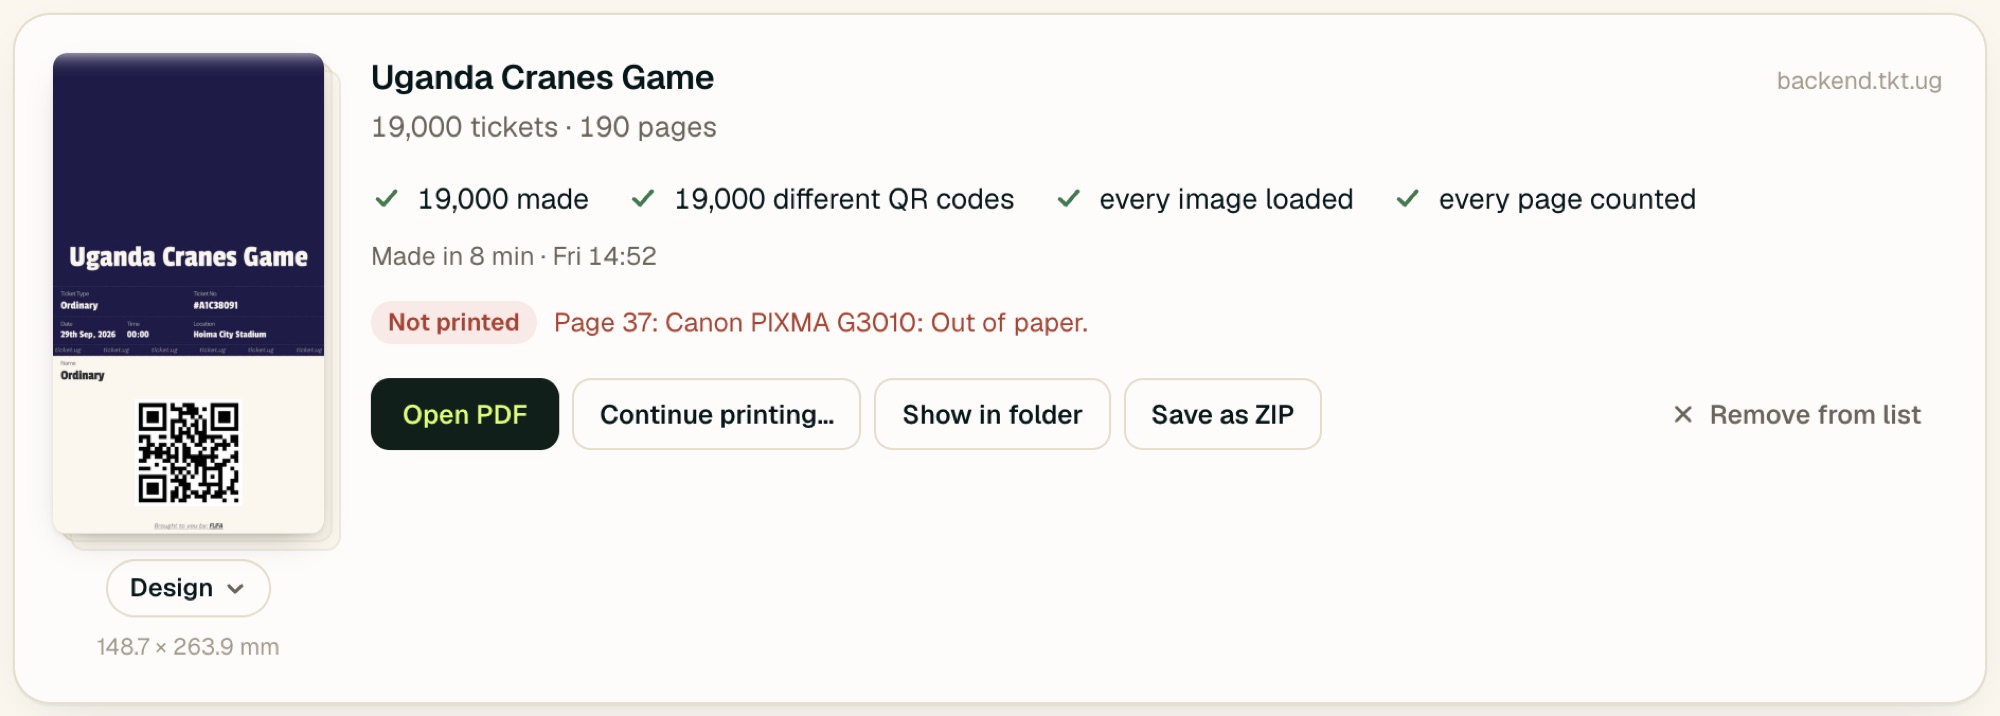The image size is (2000, 716).
Task: Click the 148.7 × 263.9 mm size label
Action: click(188, 647)
